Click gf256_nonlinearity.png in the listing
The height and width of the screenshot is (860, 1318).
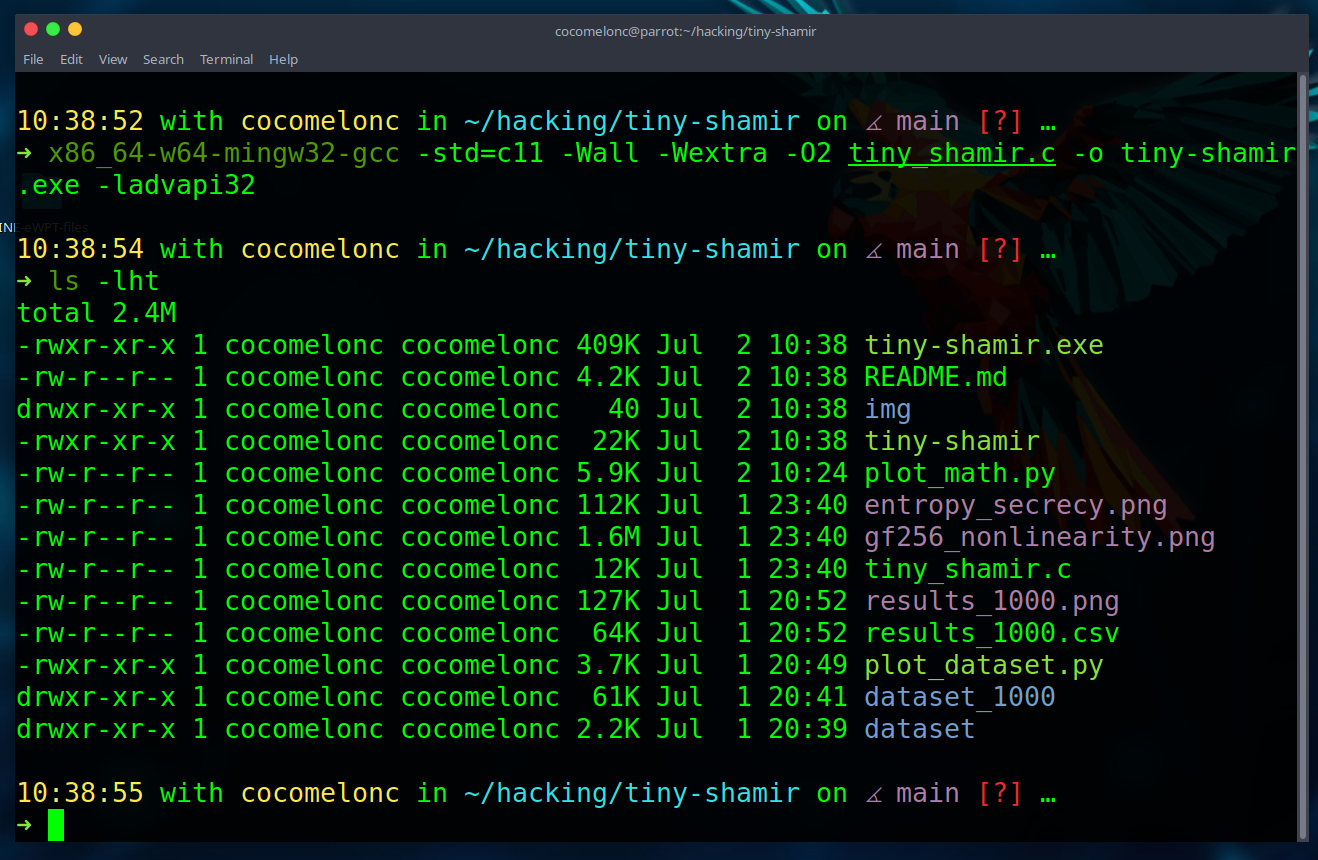click(x=1040, y=537)
